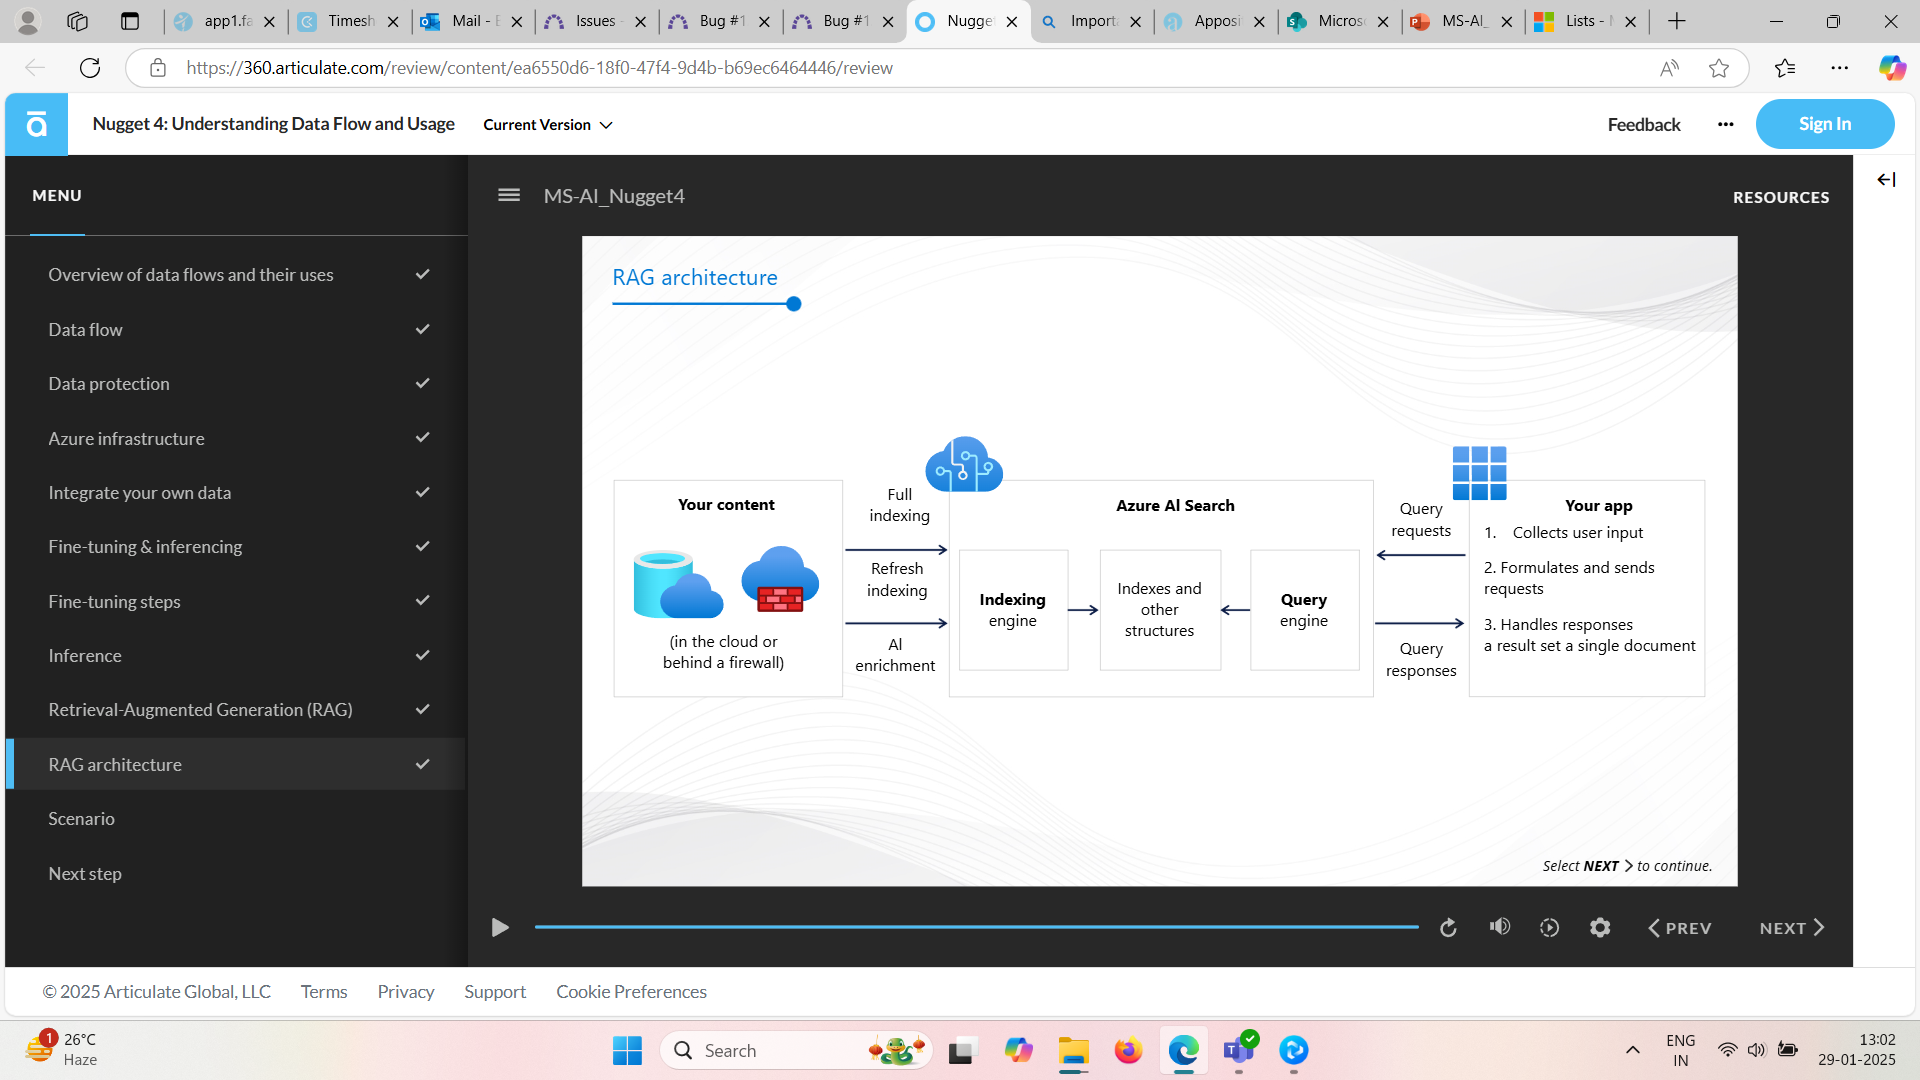
Task: Click the Azure AI Search cloud icon
Action: [x=963, y=465]
